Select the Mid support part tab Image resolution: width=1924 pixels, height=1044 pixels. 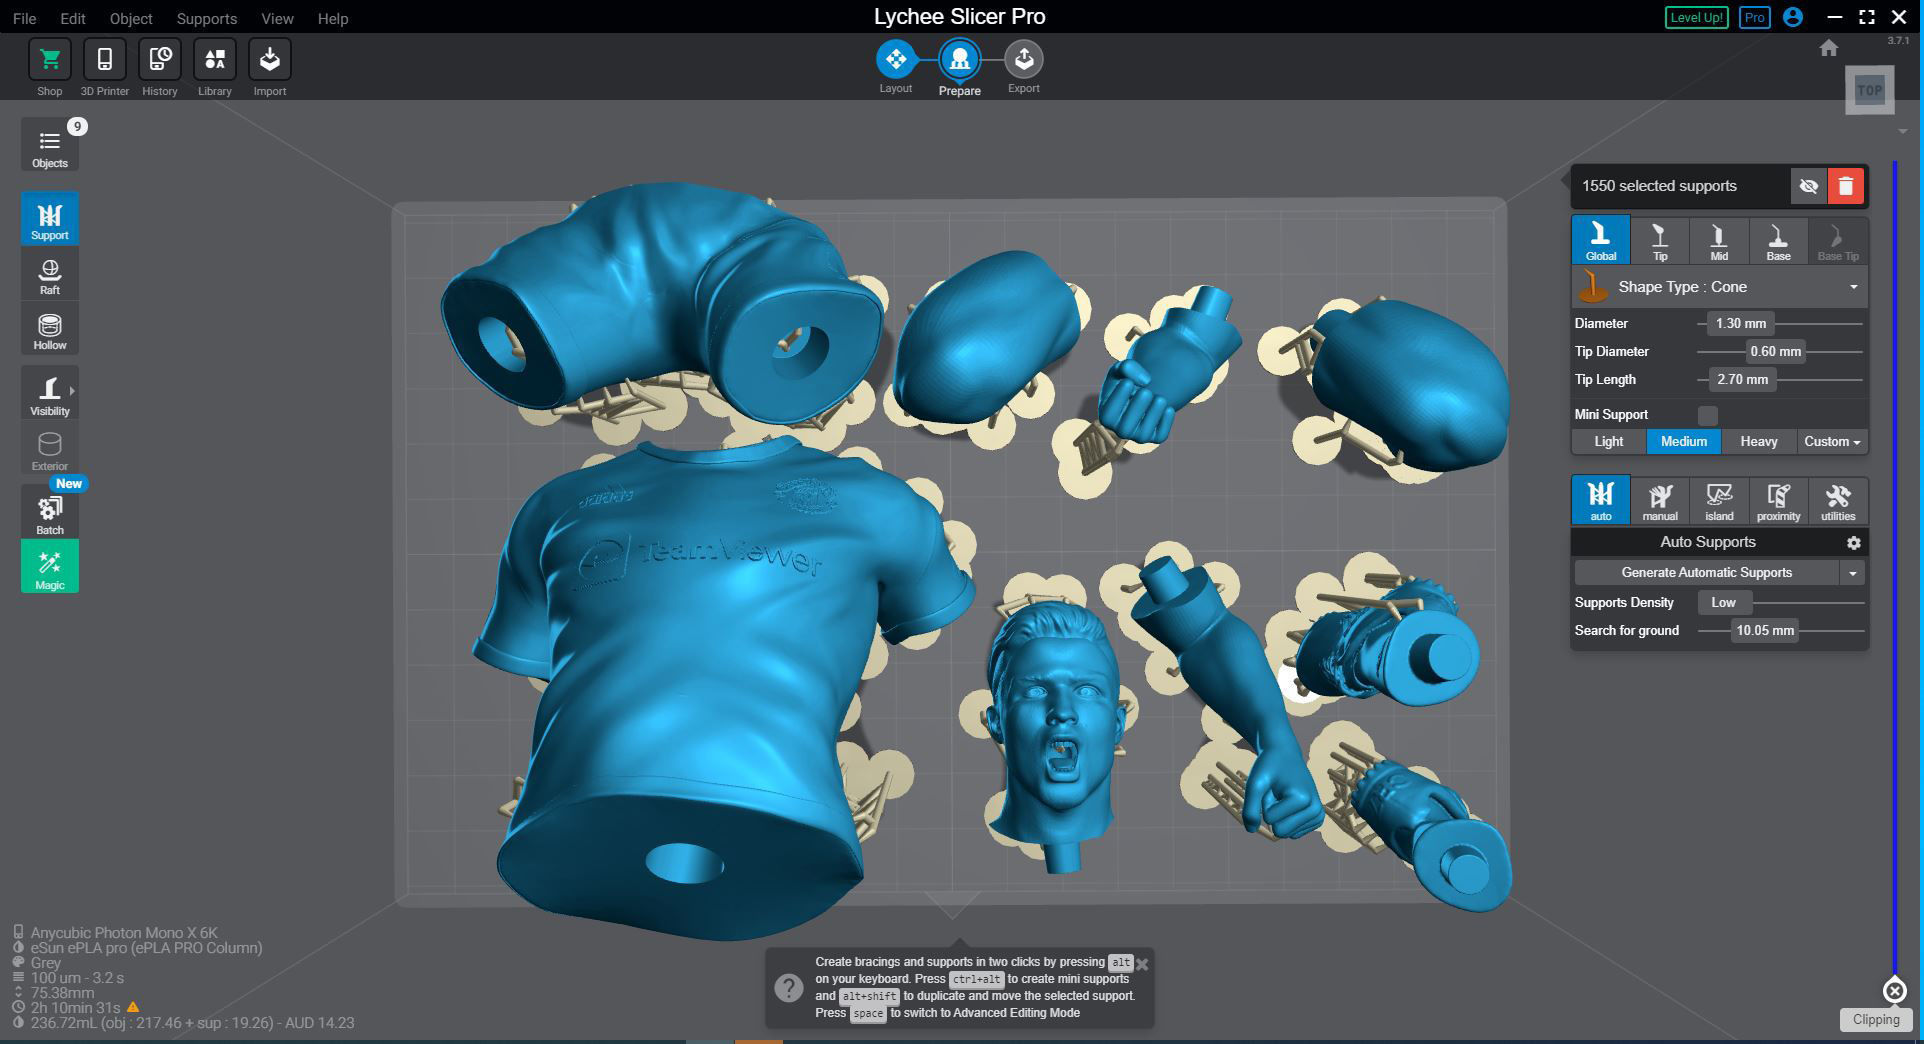(1719, 240)
